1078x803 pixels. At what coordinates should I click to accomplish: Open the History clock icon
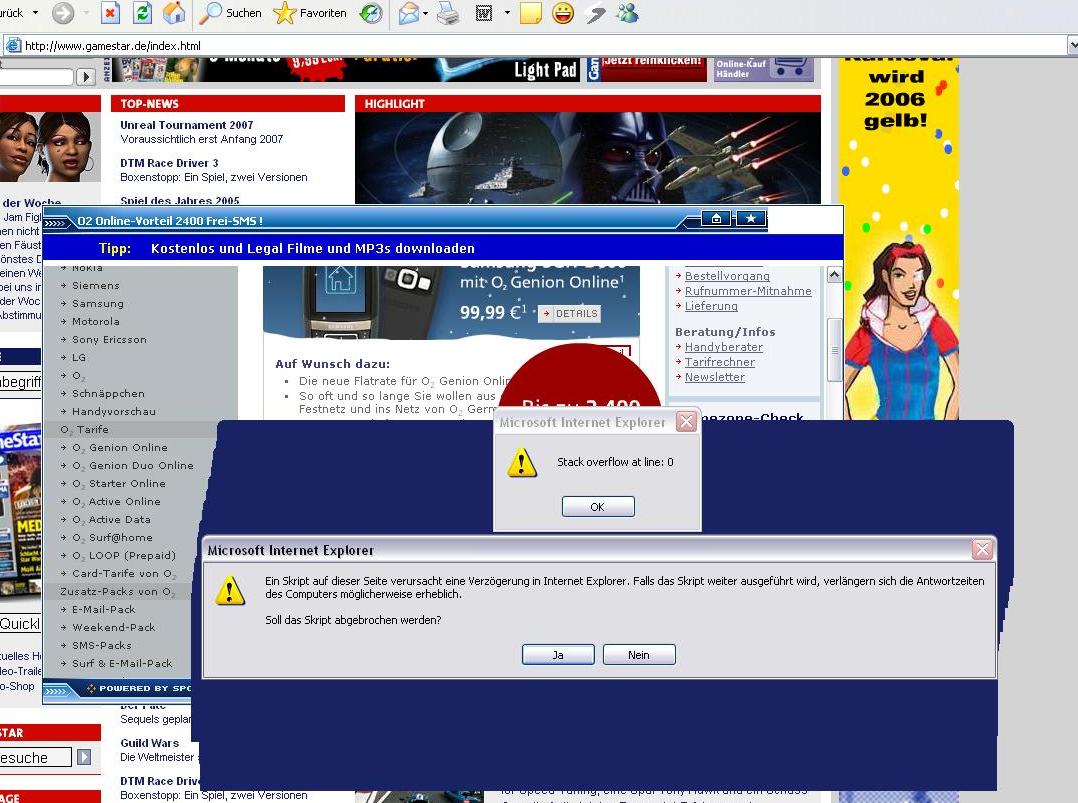pyautogui.click(x=371, y=13)
